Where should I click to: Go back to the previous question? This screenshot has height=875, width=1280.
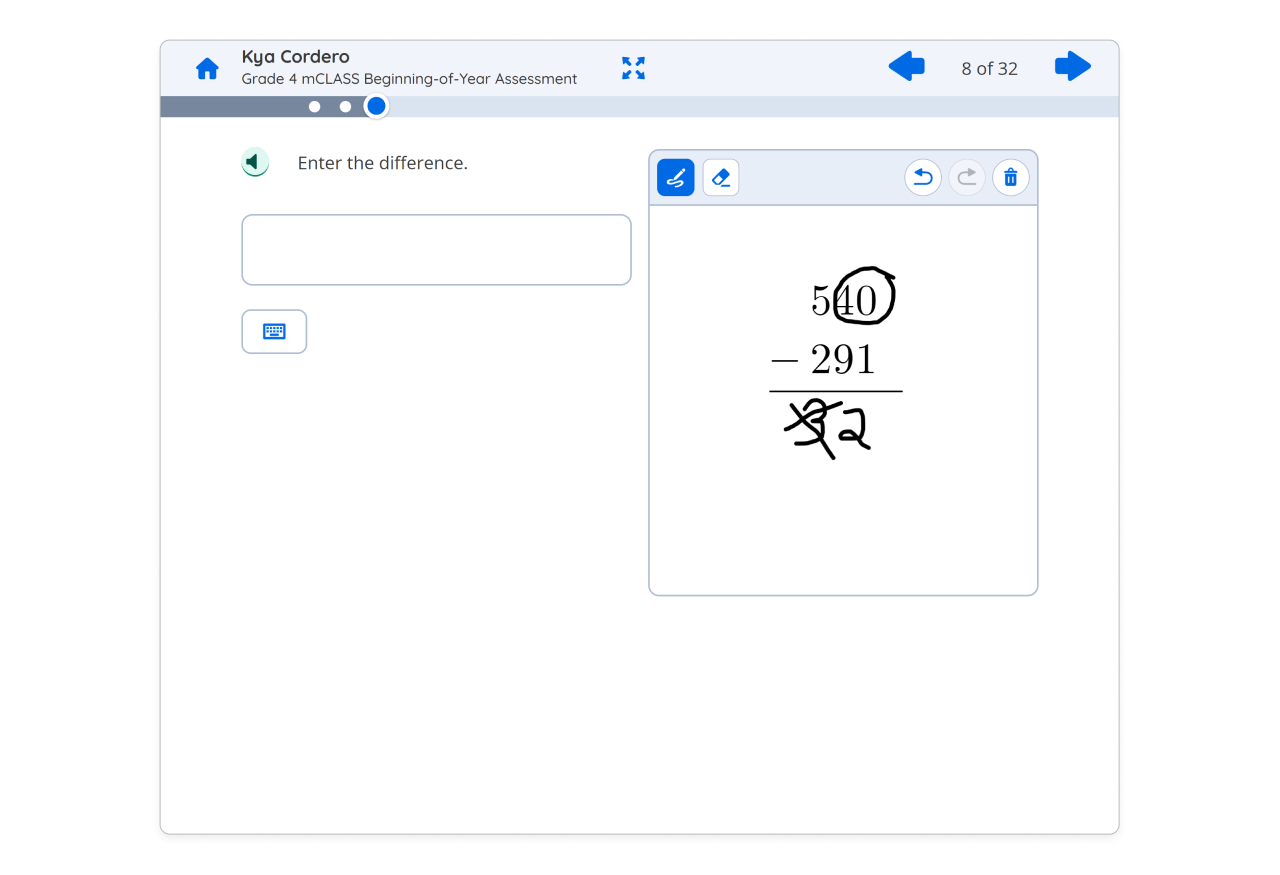[x=906, y=67]
